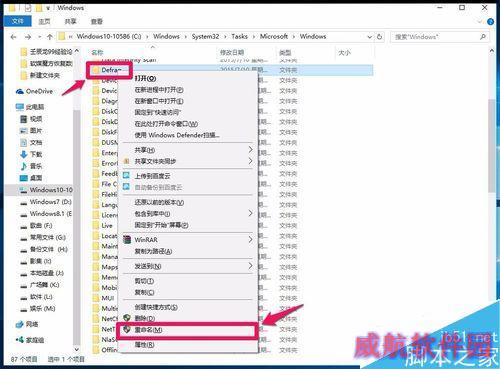Open the 文档 folder icon
500x369 pixels.
(x=24, y=143)
